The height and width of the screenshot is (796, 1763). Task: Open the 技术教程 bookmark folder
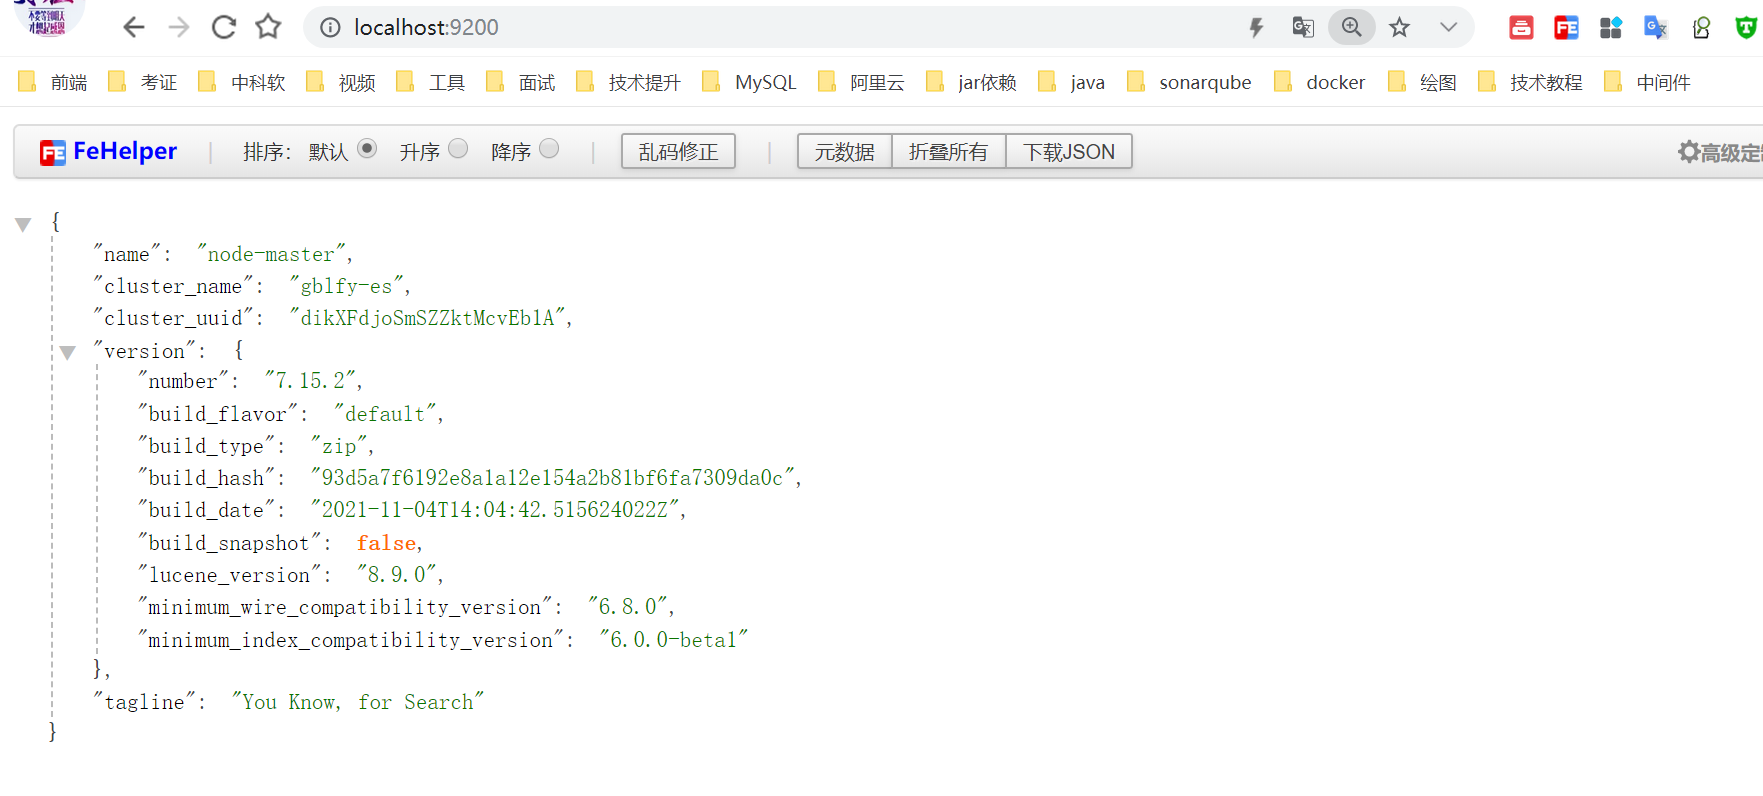pos(1530,82)
